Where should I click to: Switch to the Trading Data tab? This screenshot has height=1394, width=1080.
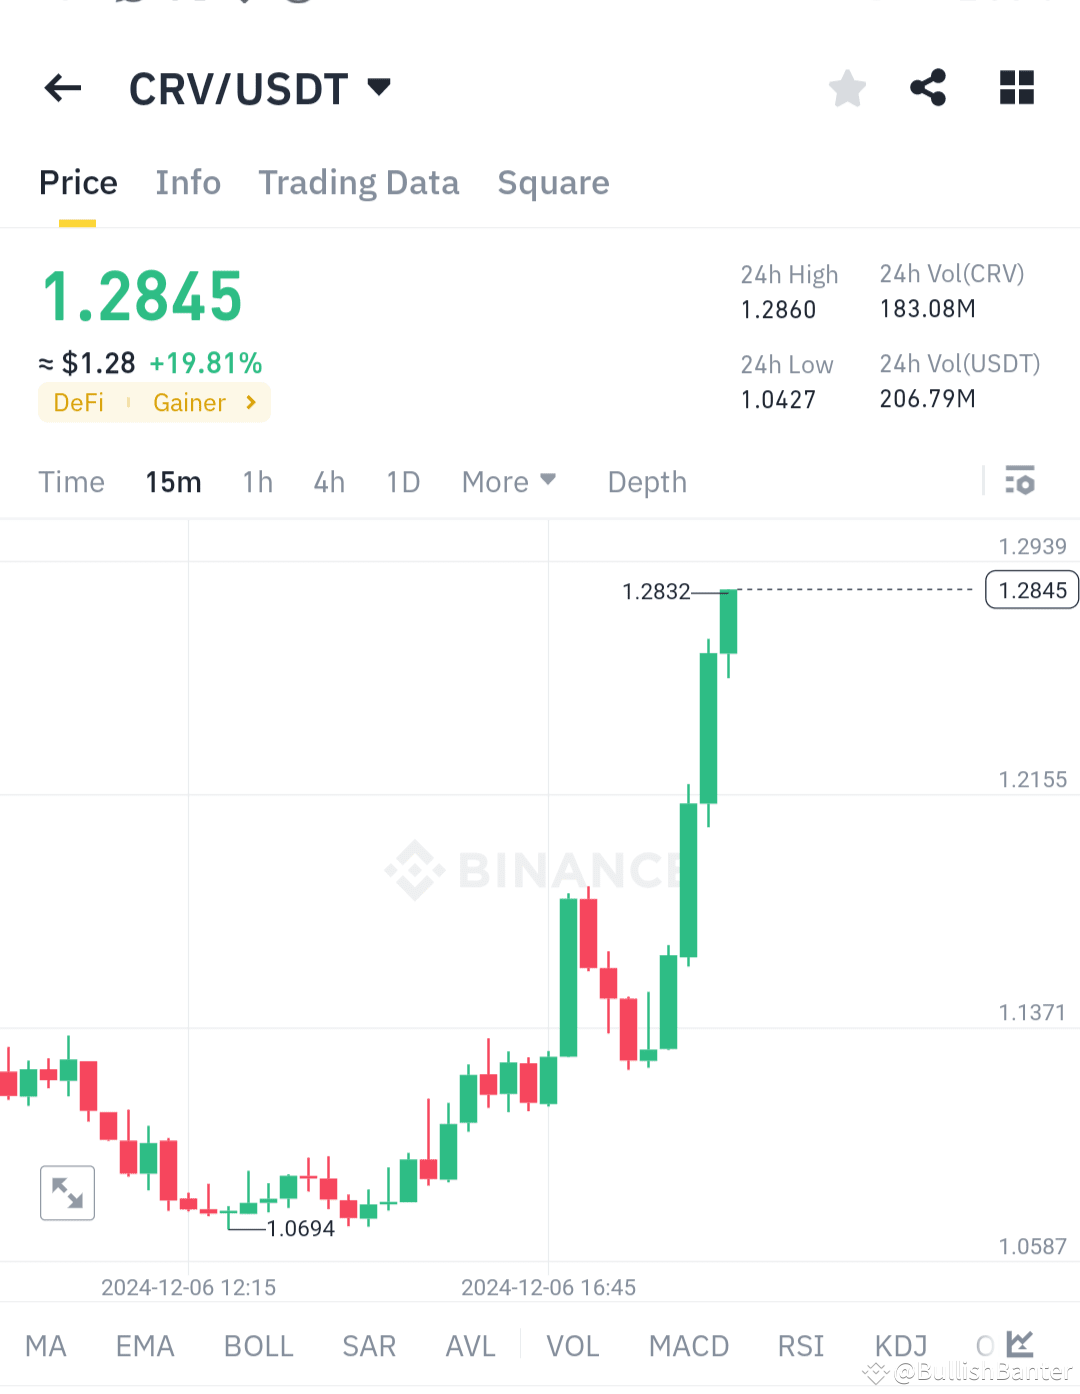click(359, 183)
